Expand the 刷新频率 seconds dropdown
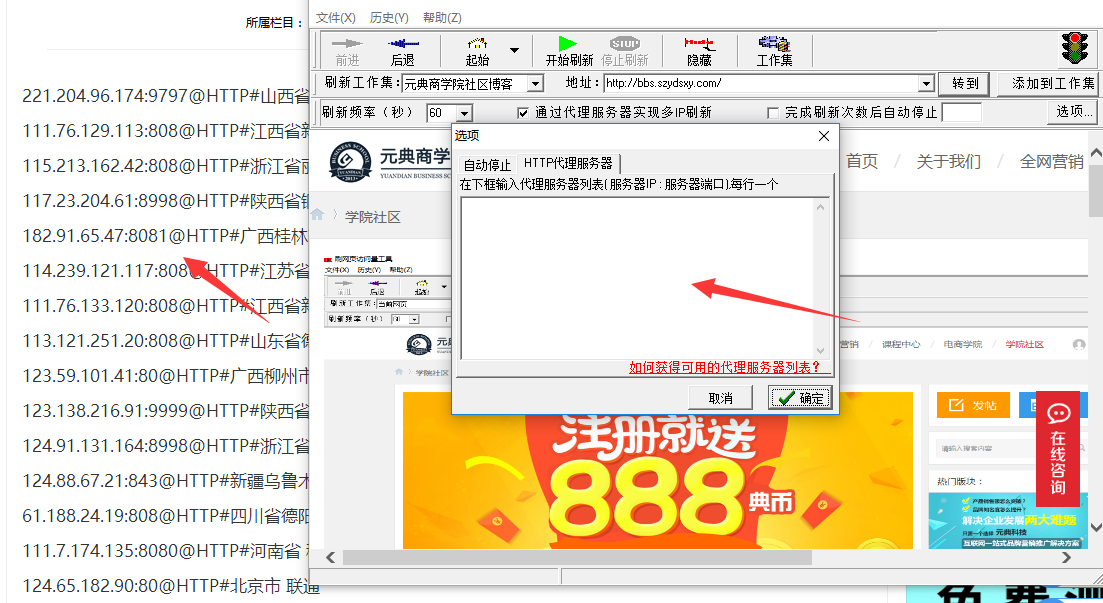Image resolution: width=1103 pixels, height=603 pixels. 463,113
